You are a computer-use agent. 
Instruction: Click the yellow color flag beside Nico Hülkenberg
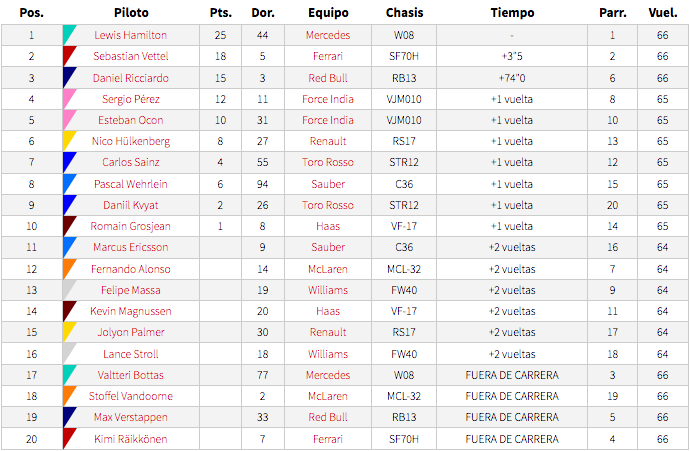pos(70,141)
